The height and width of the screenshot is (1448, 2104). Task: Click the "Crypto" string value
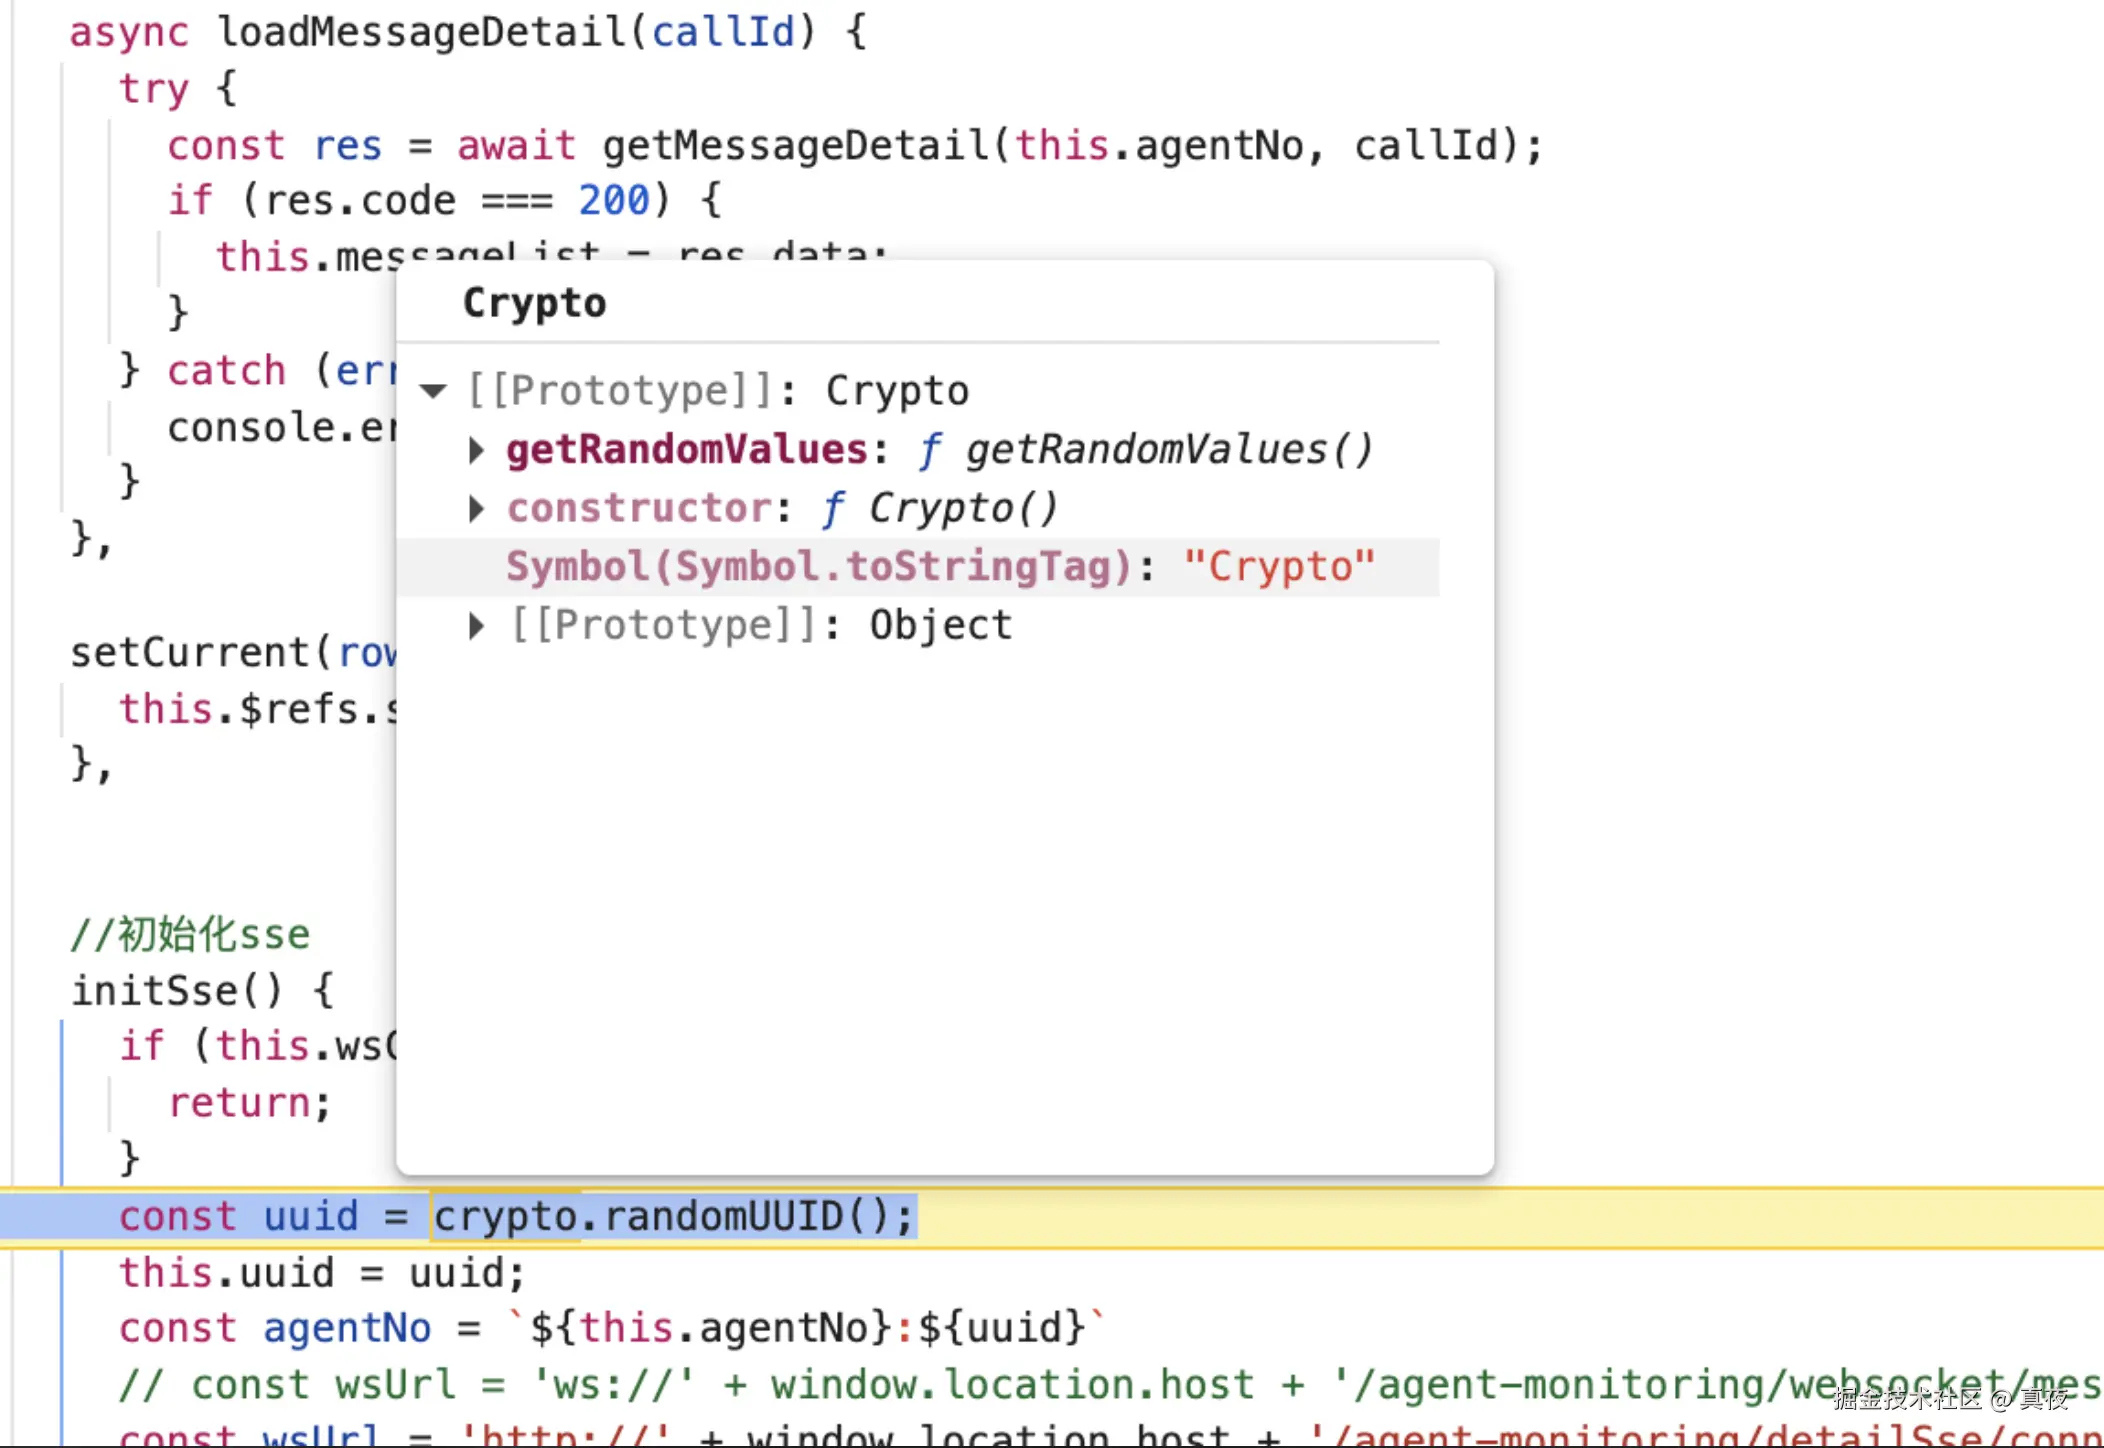point(1279,567)
